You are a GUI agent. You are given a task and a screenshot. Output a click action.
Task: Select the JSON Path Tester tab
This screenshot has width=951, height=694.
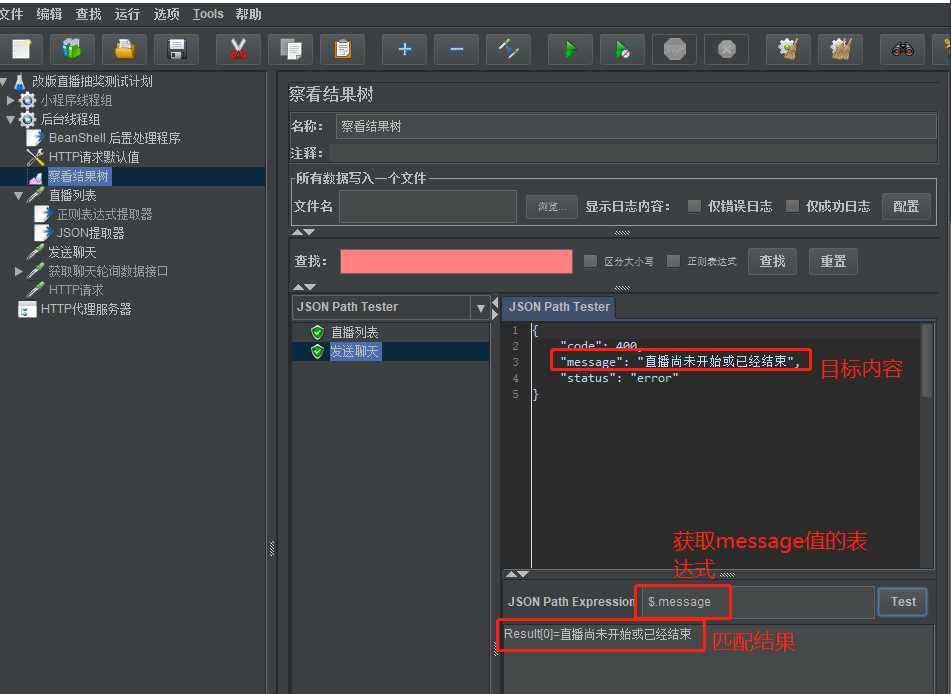pyautogui.click(x=559, y=307)
